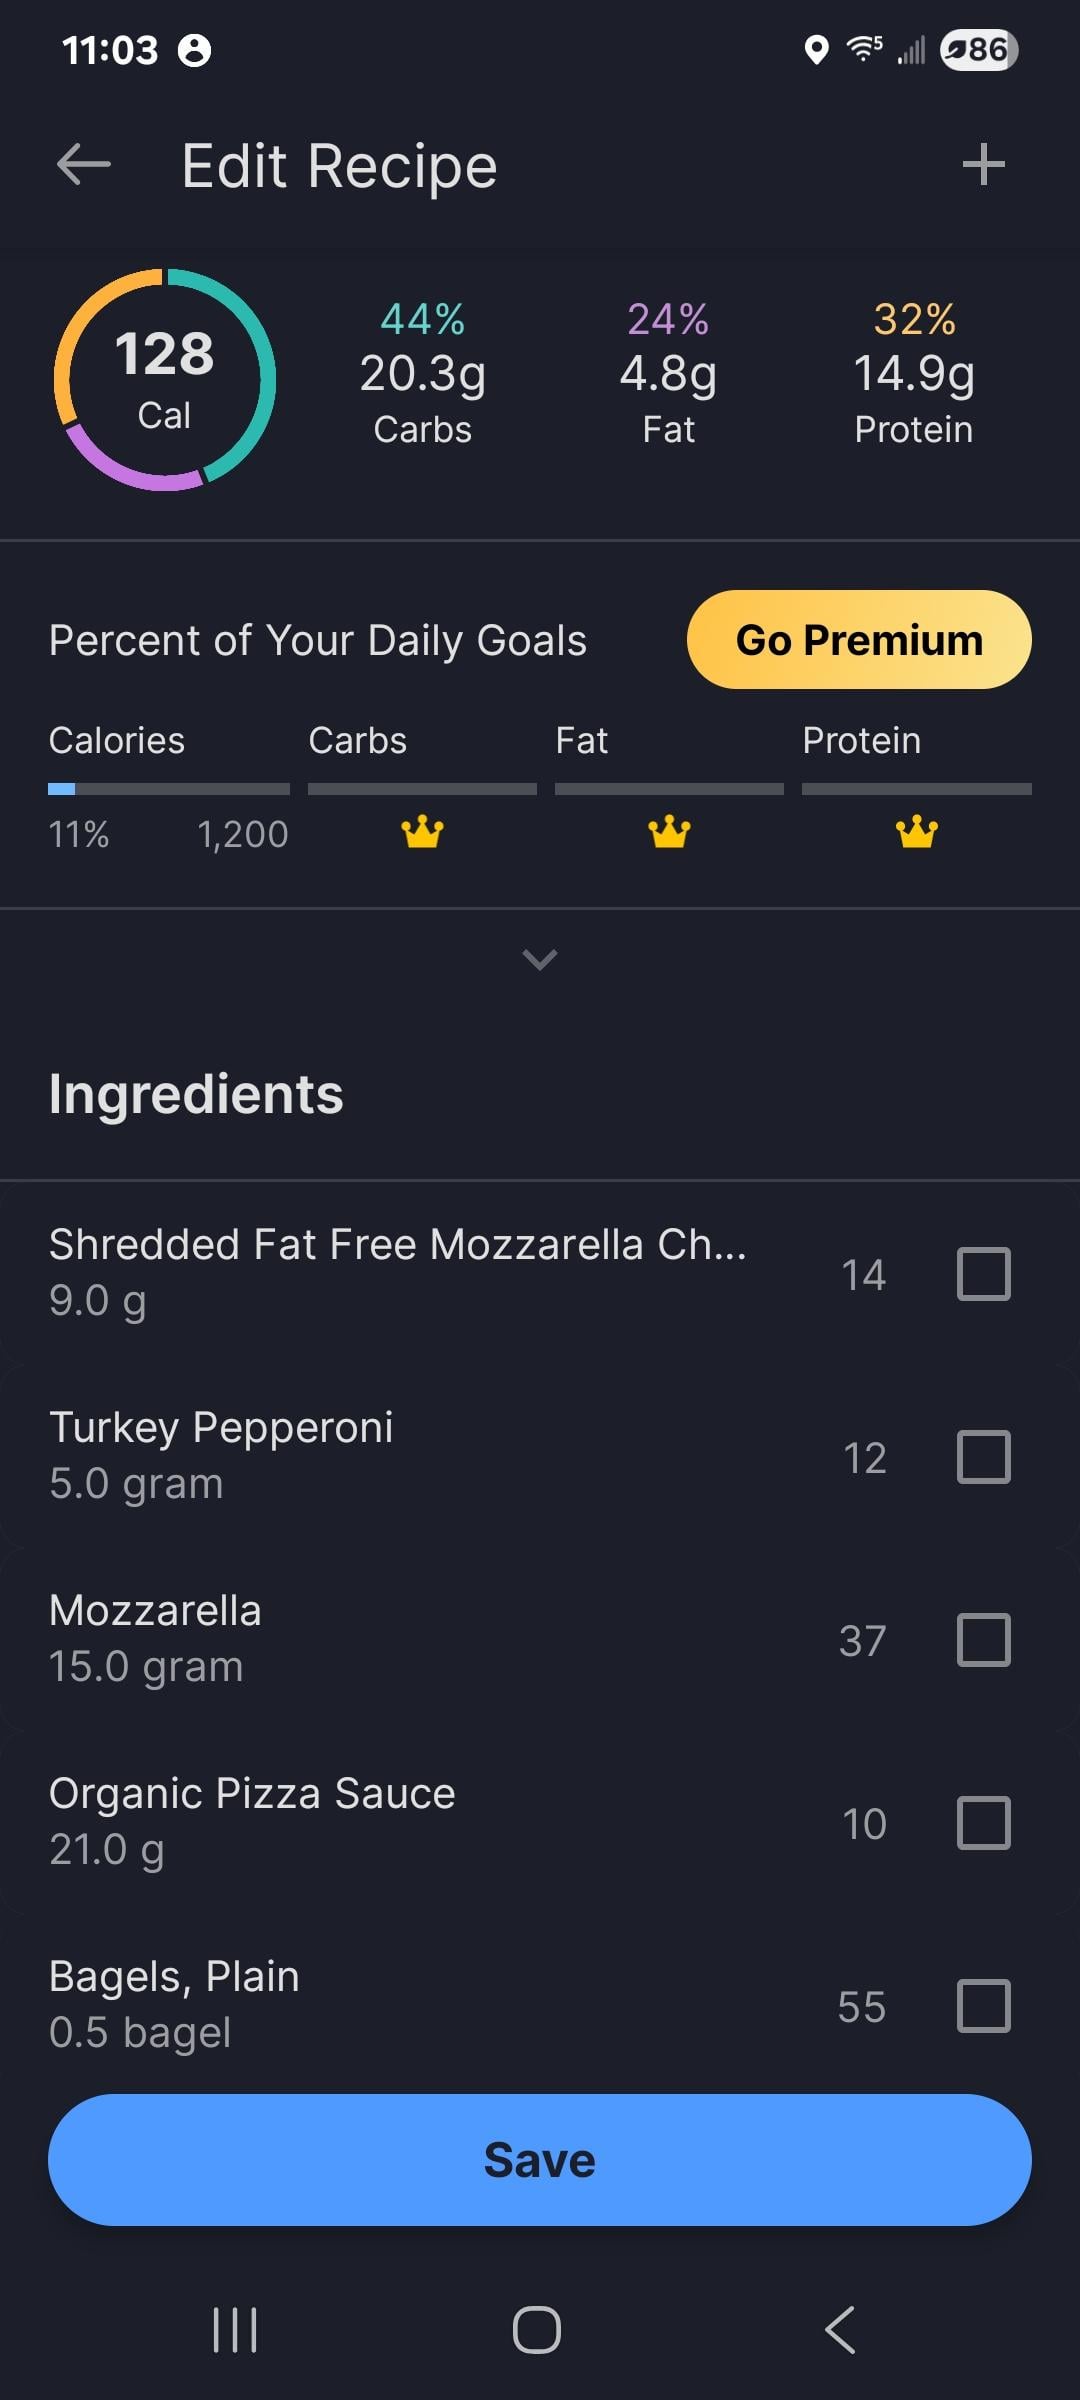
Task: Tap the back arrow in Edit Recipe header
Action: tap(84, 165)
